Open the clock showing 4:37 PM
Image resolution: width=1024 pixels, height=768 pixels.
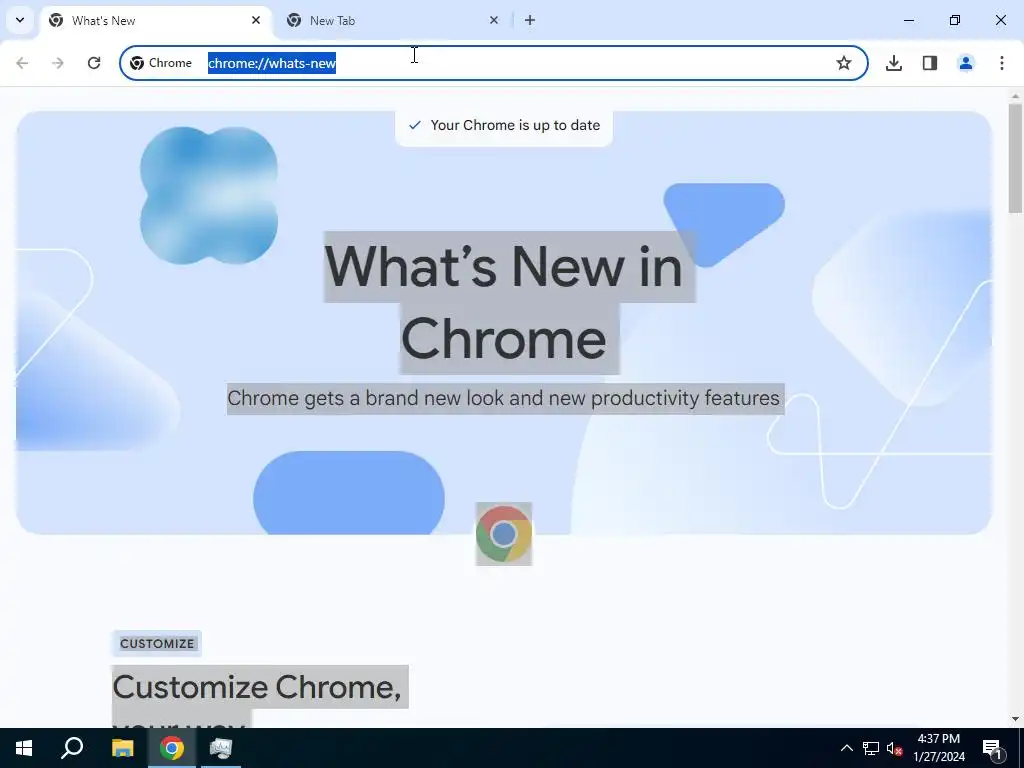[938, 748]
